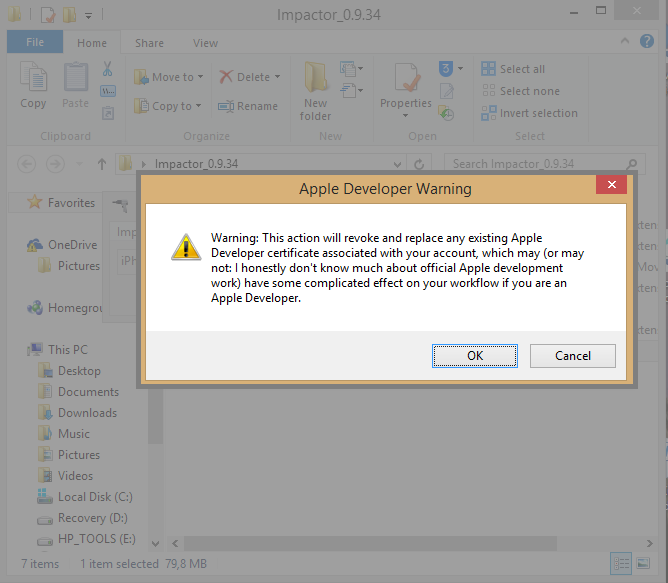
Task: Select Homegroup in the navigation pane
Action: pyautogui.click(x=65, y=307)
